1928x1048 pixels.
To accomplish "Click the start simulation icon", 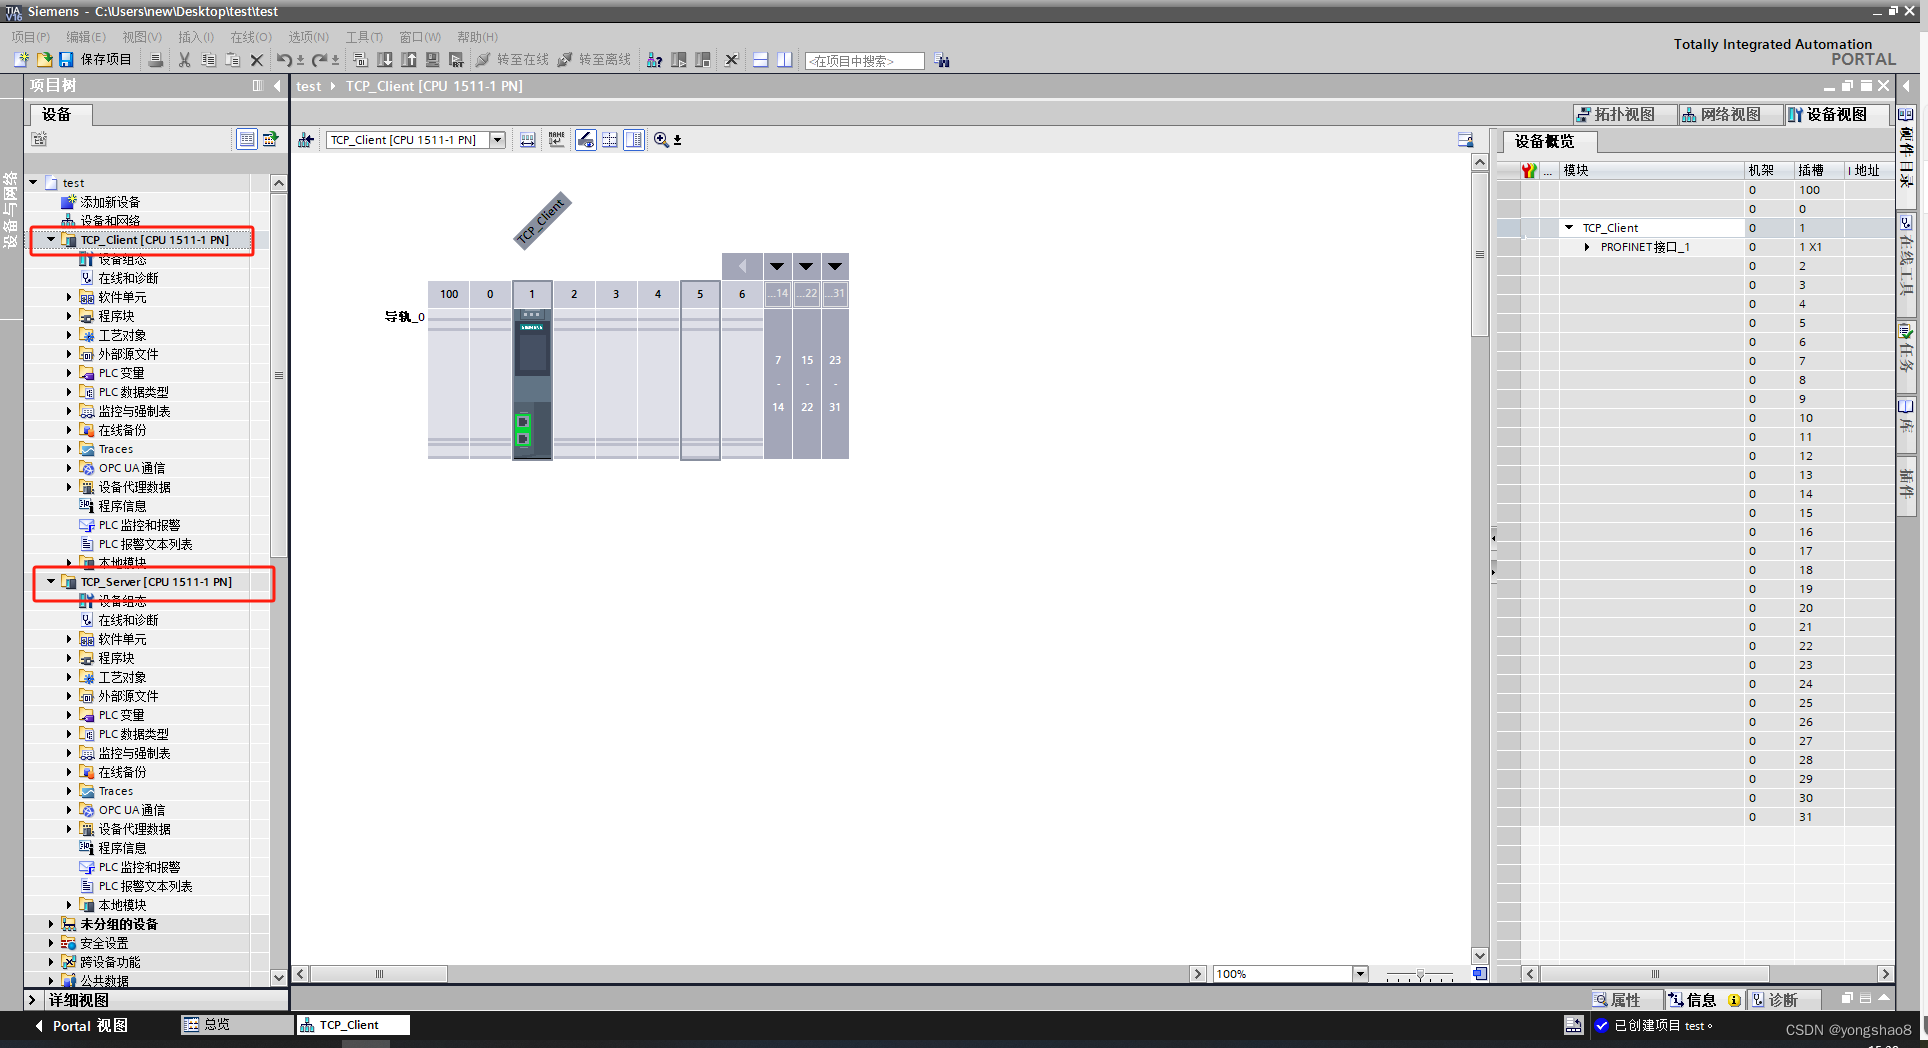I will click(433, 60).
